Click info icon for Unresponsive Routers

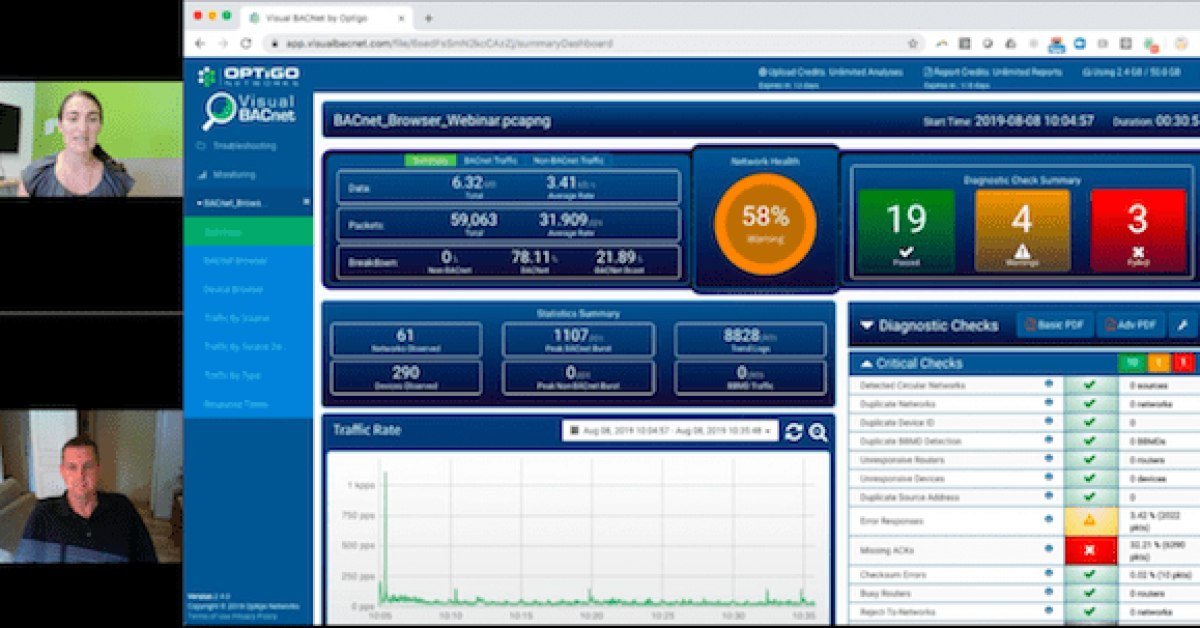point(1049,459)
